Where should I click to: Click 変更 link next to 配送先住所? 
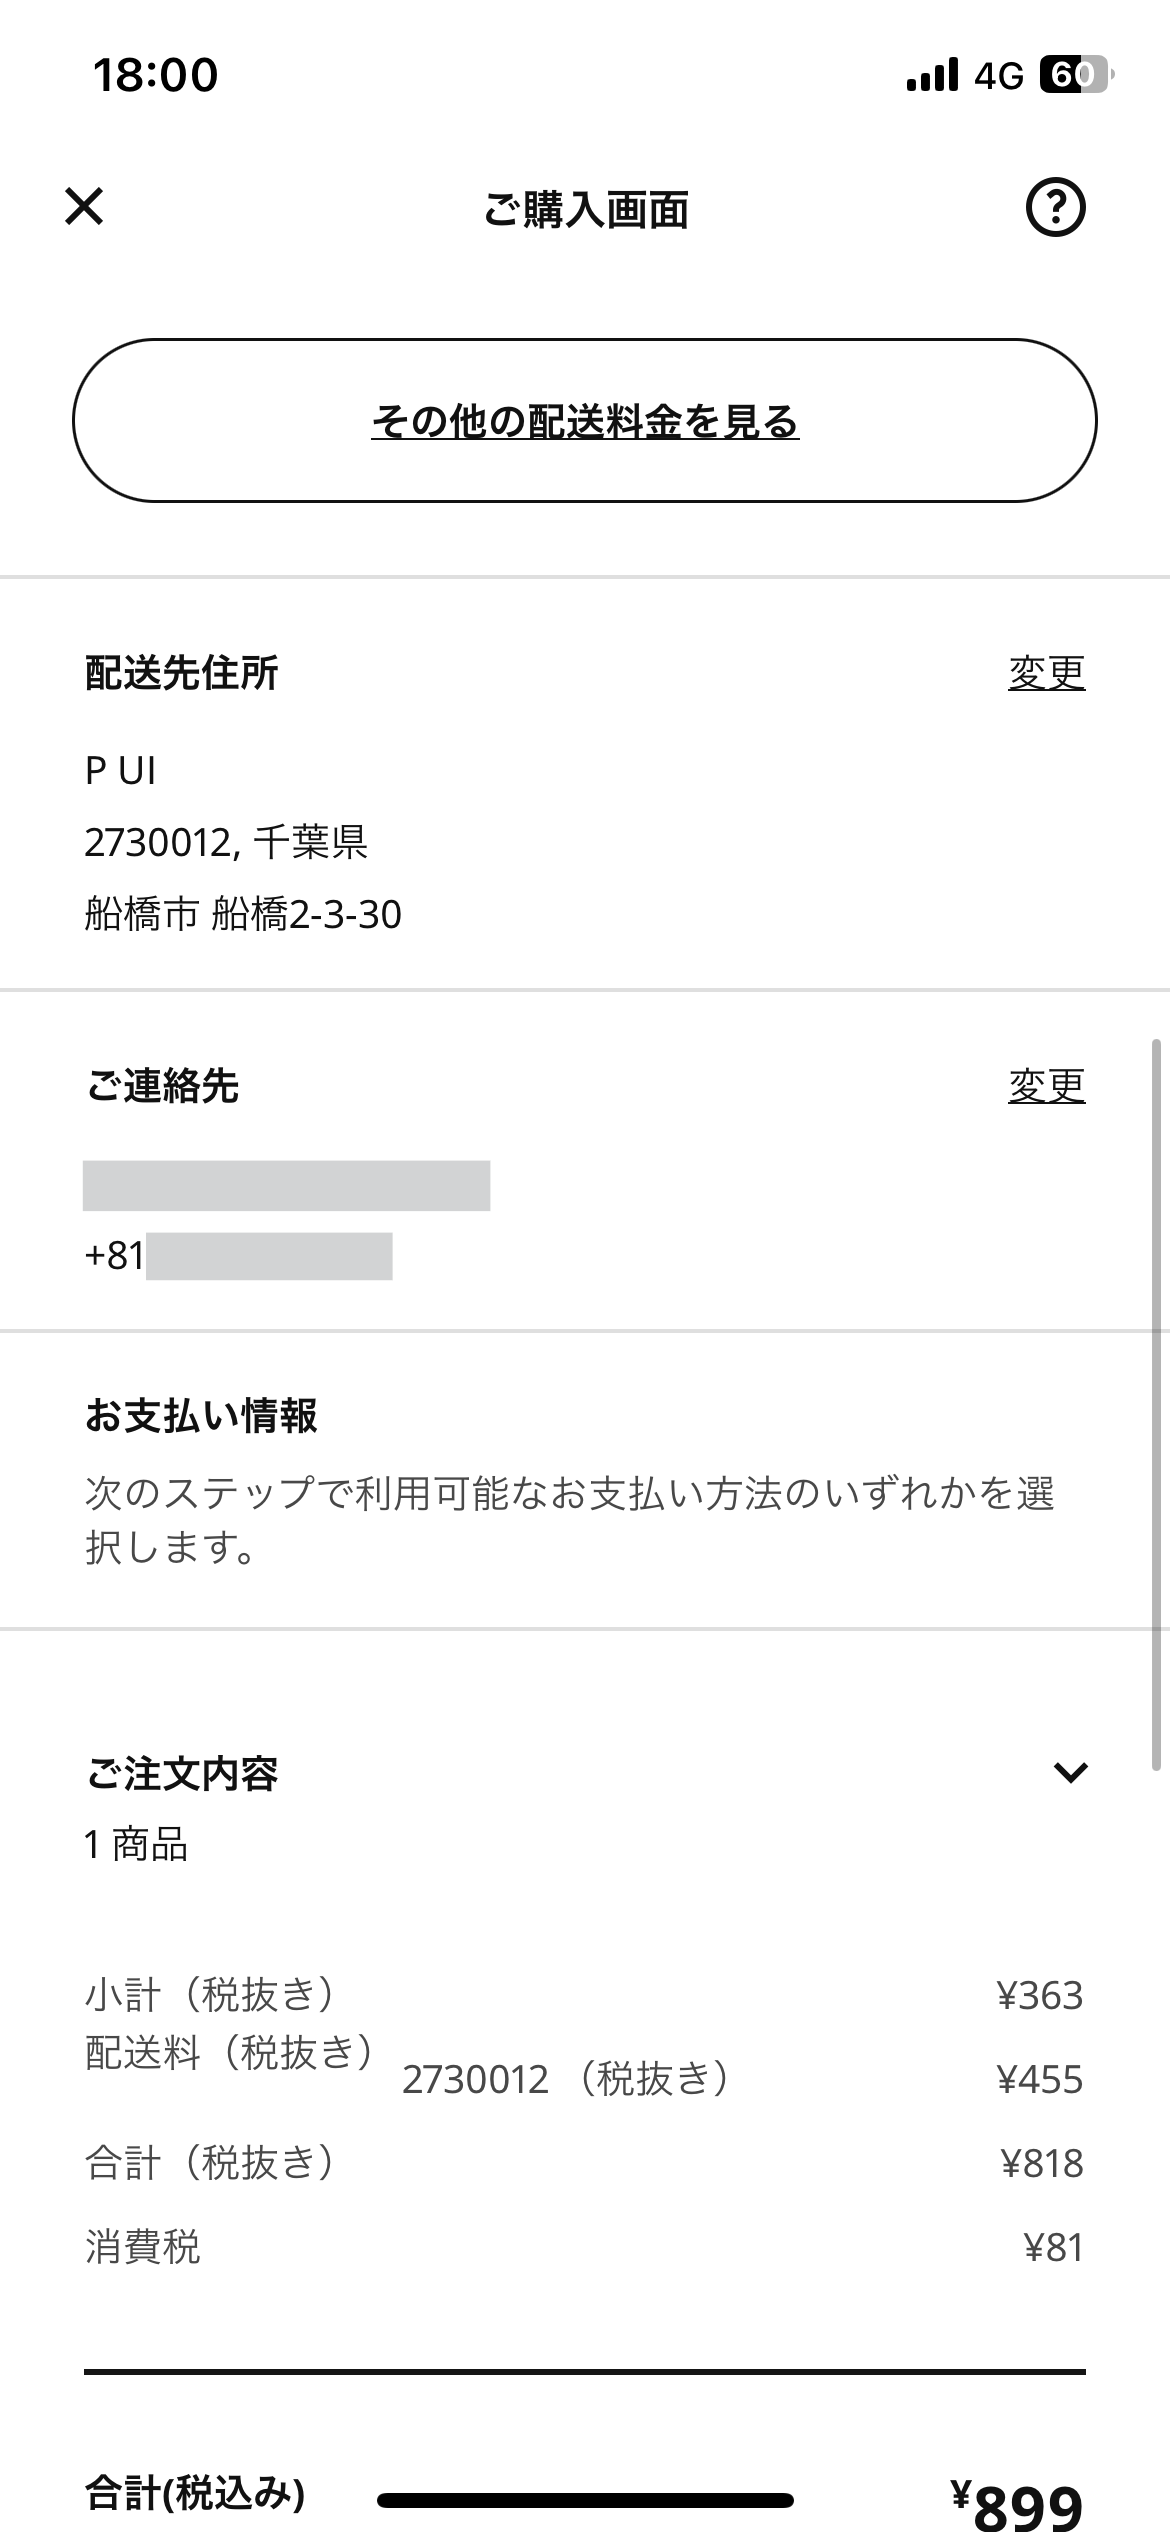[x=1046, y=672]
